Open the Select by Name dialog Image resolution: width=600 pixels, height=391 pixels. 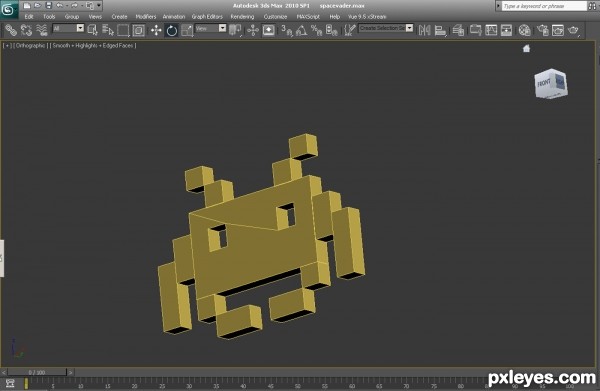[108, 30]
